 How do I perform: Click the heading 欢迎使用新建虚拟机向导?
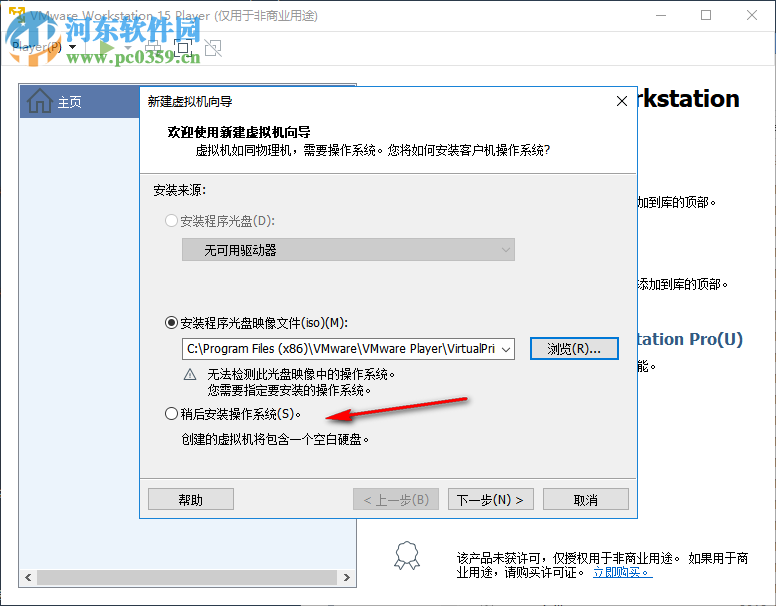point(239,132)
